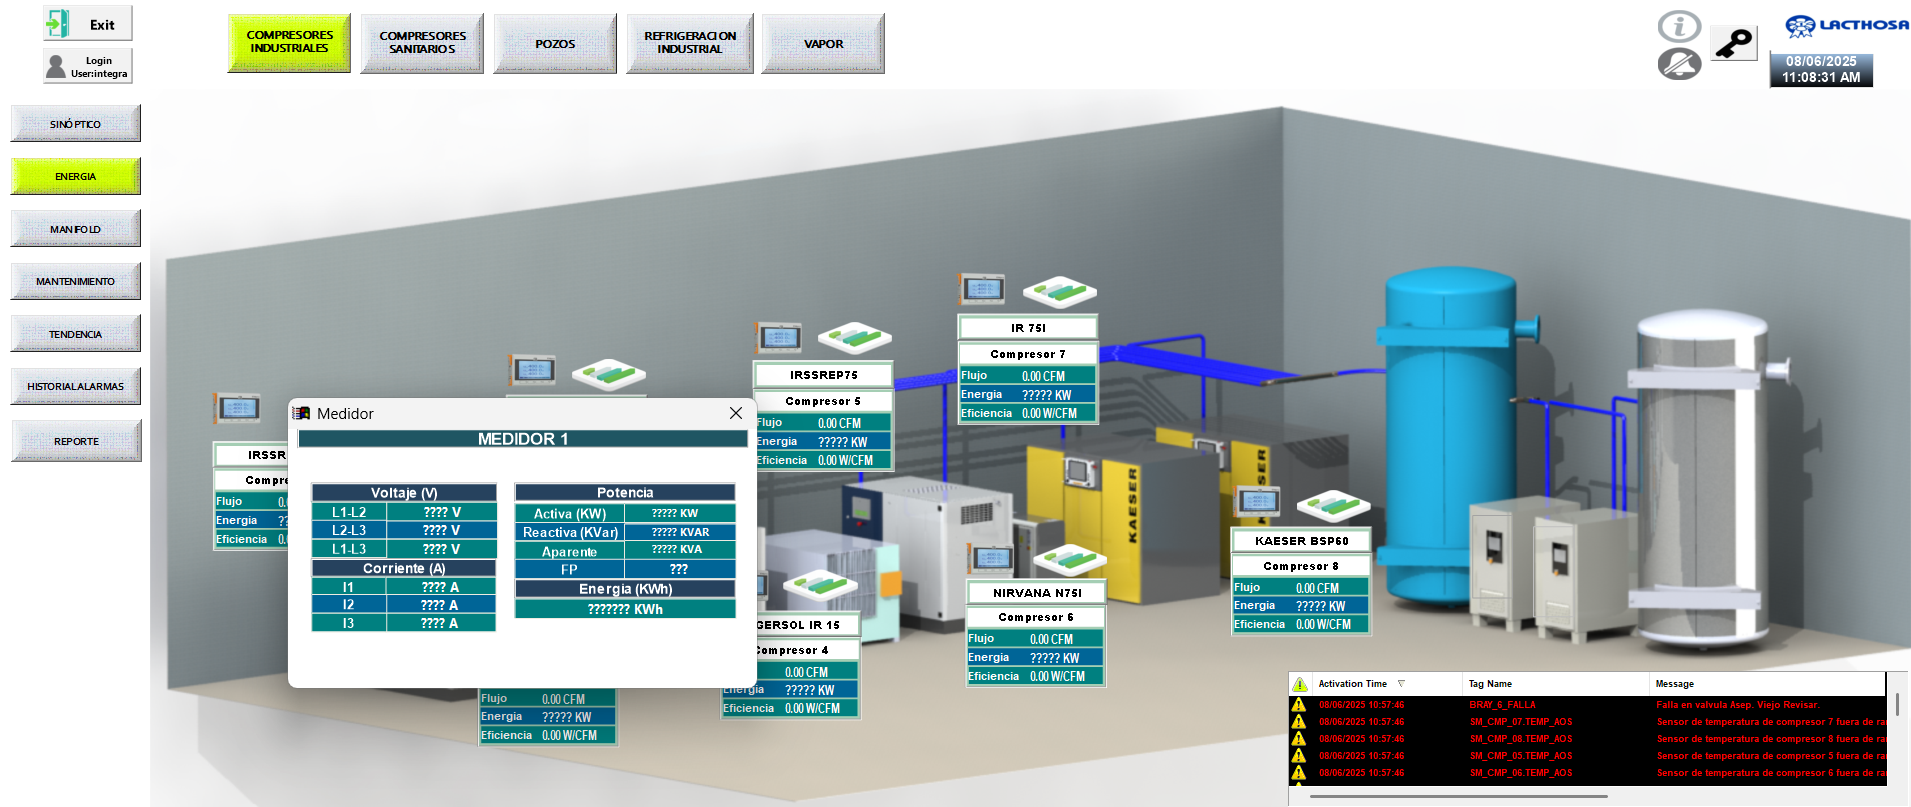
Task: Click the date and time display
Action: [1821, 69]
